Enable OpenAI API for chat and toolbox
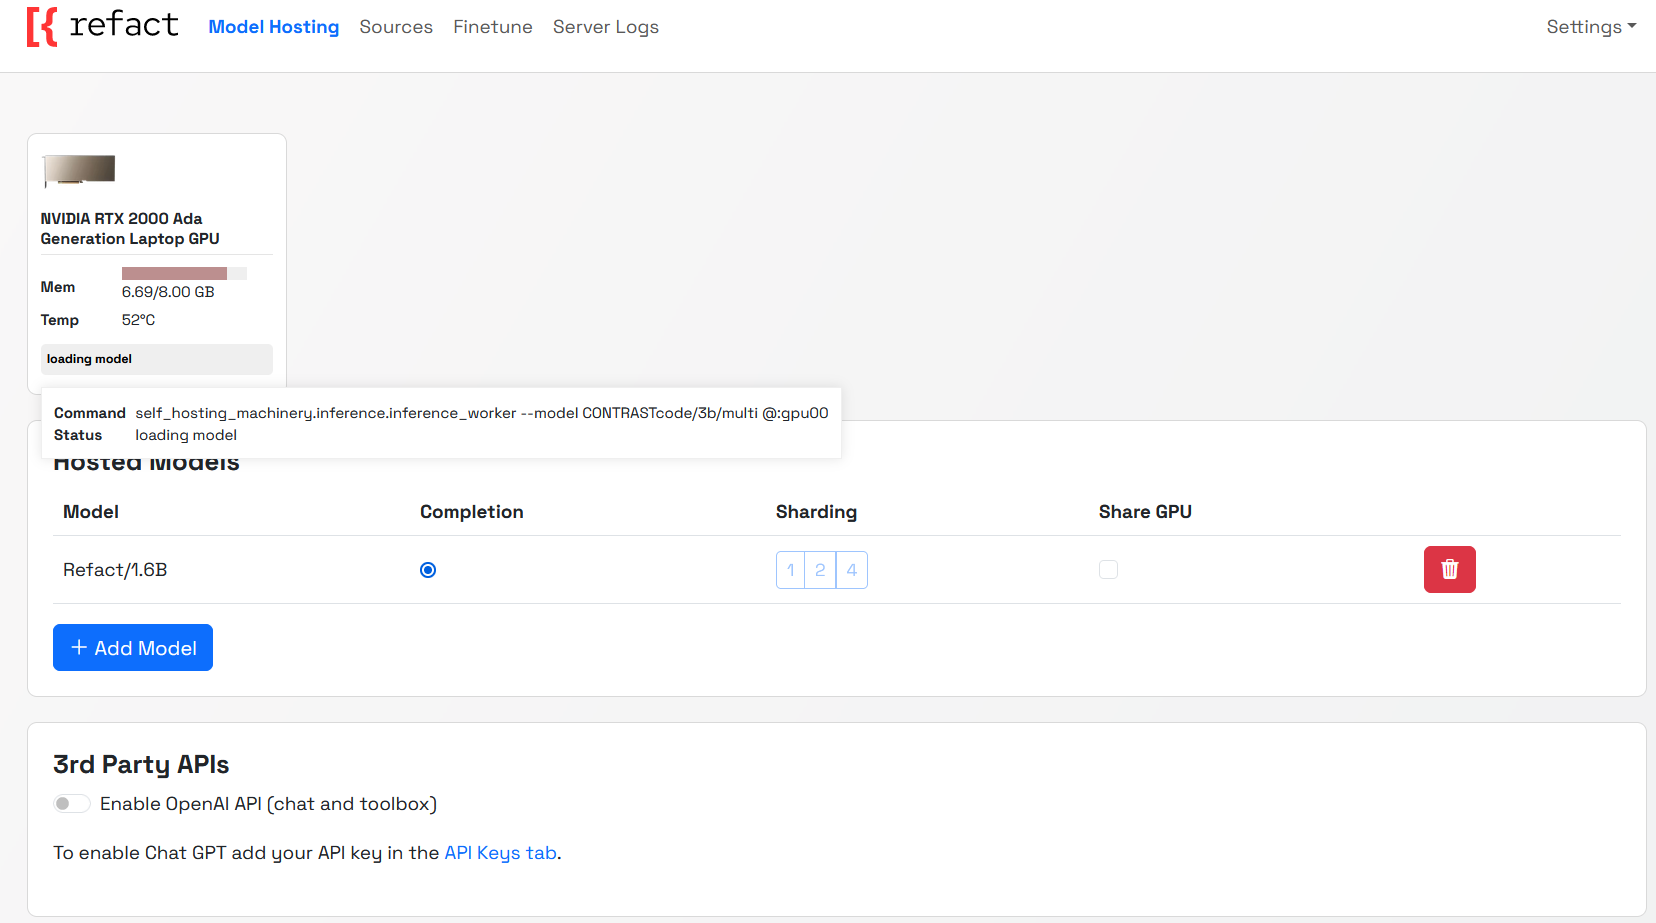Screen dimensions: 1656x923 click(x=71, y=803)
